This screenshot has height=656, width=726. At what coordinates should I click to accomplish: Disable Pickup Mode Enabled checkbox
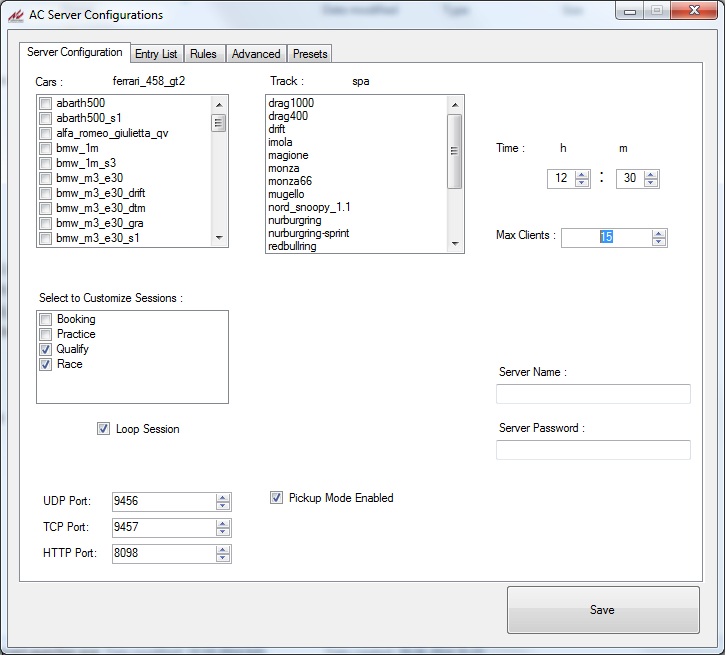tap(277, 498)
